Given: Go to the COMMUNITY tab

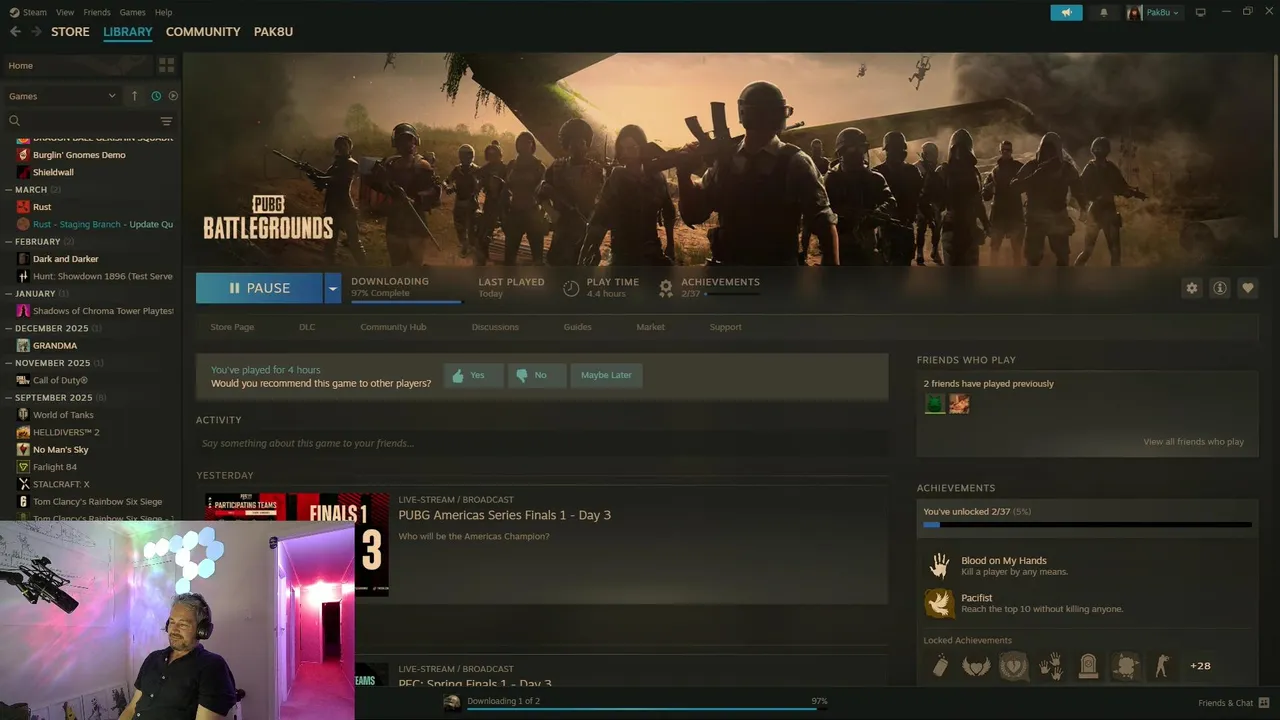Looking at the screenshot, I should pos(203,32).
